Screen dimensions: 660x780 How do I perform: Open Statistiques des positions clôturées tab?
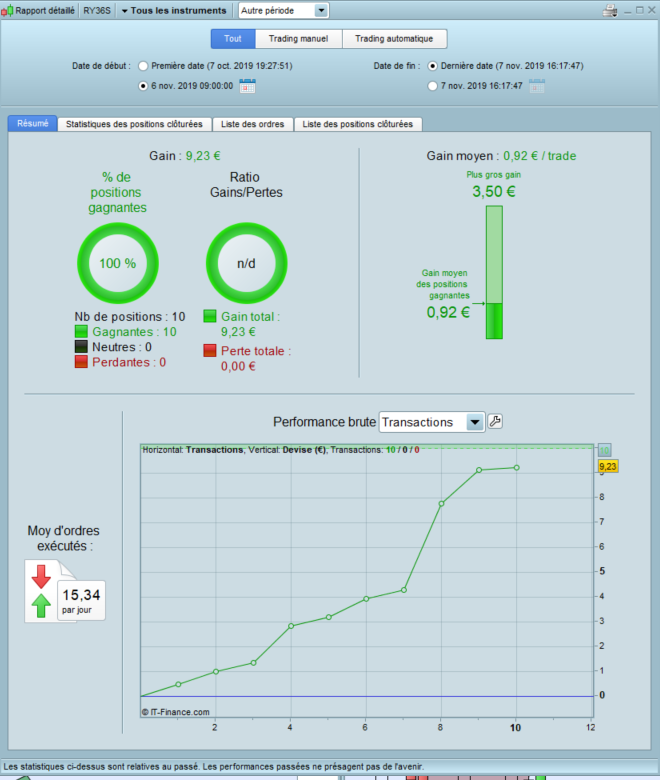(134, 124)
